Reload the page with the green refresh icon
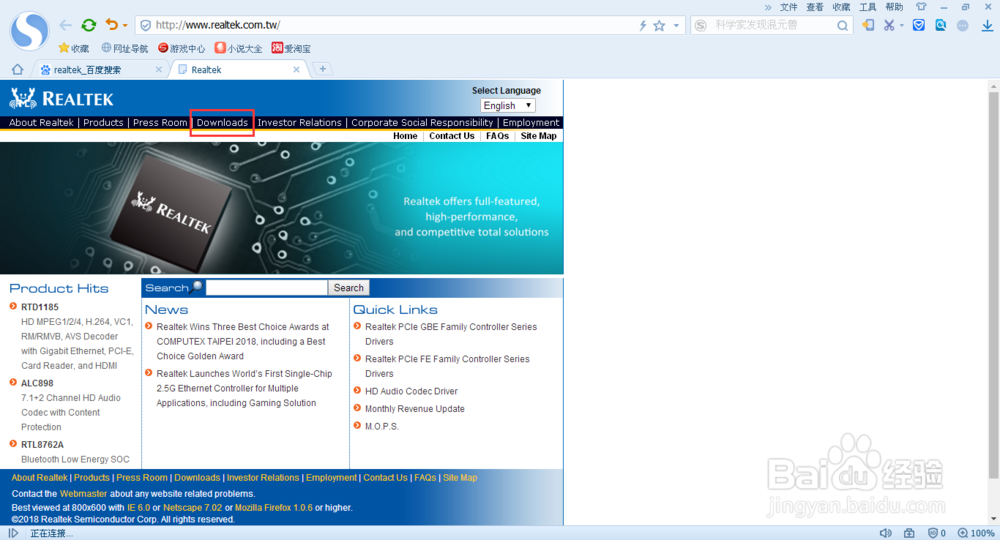This screenshot has width=1000, height=540. (89, 25)
